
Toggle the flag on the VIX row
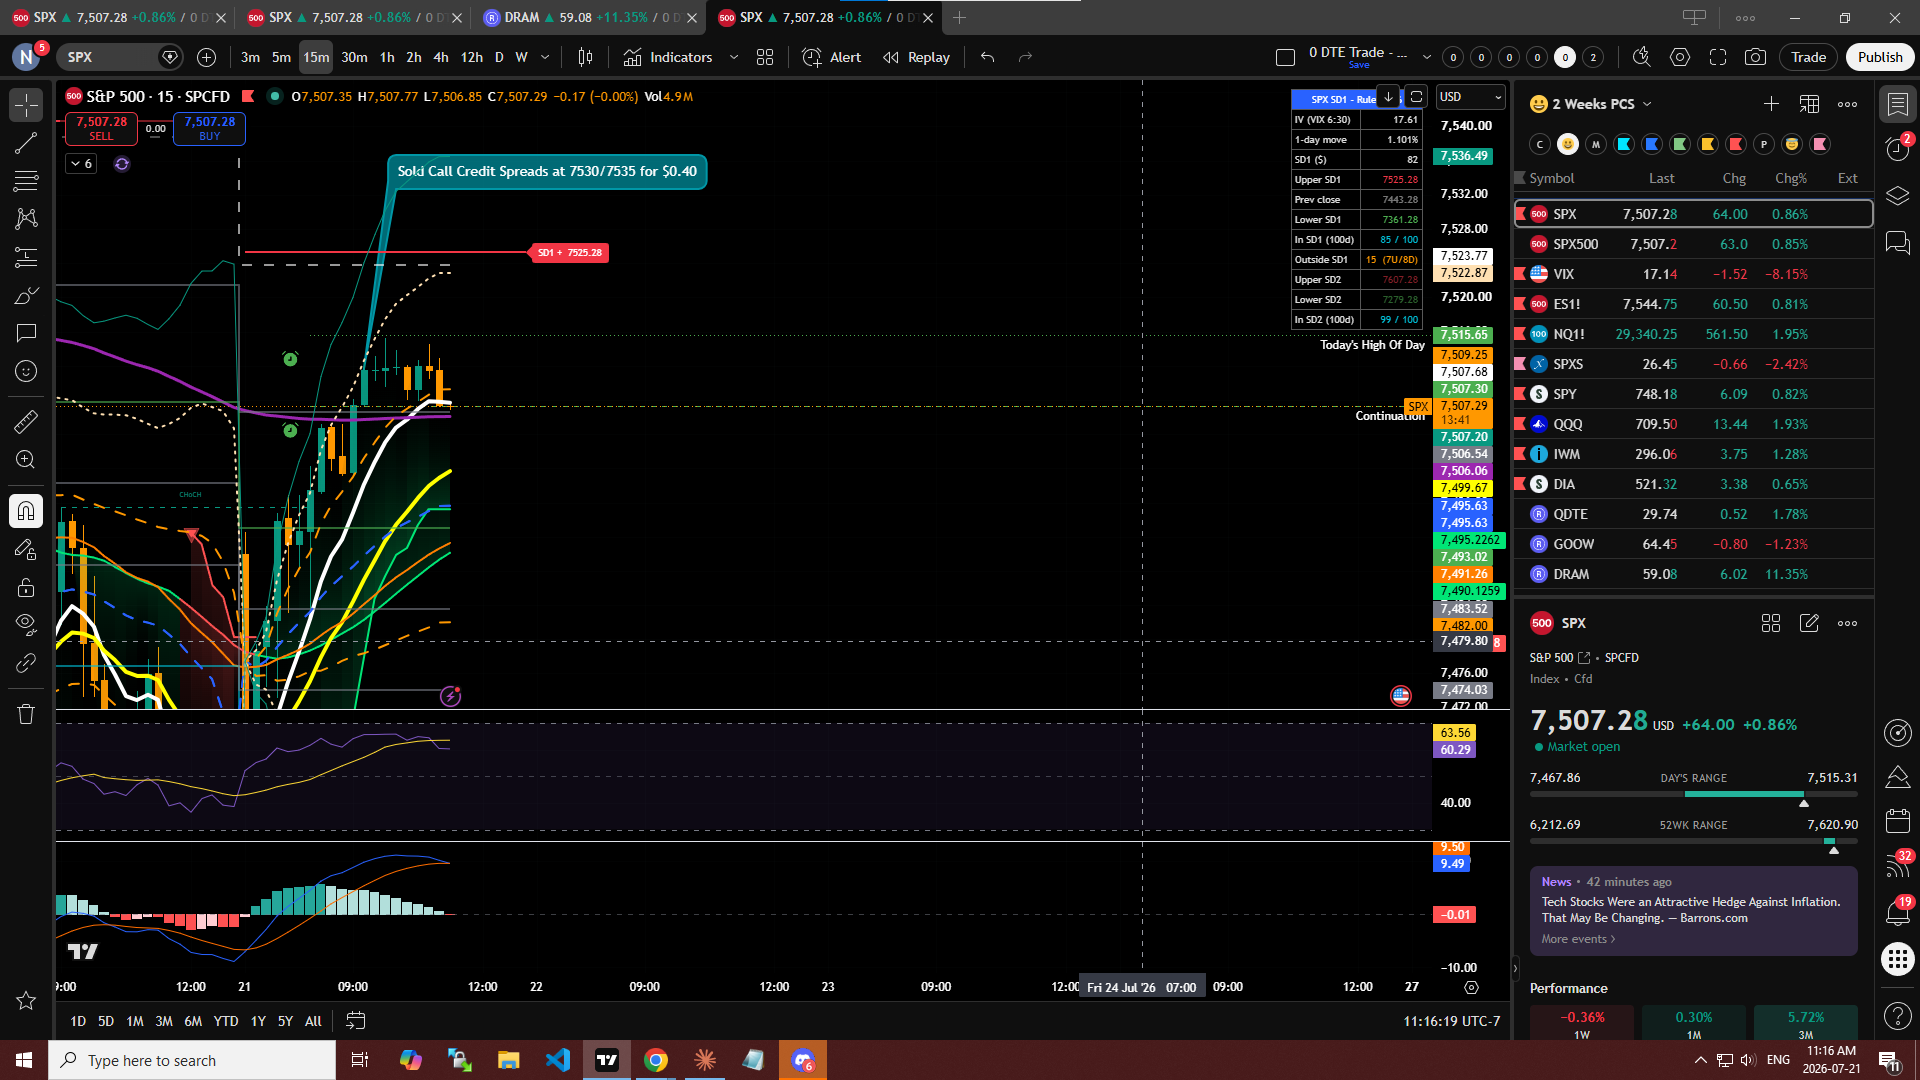pos(1521,274)
